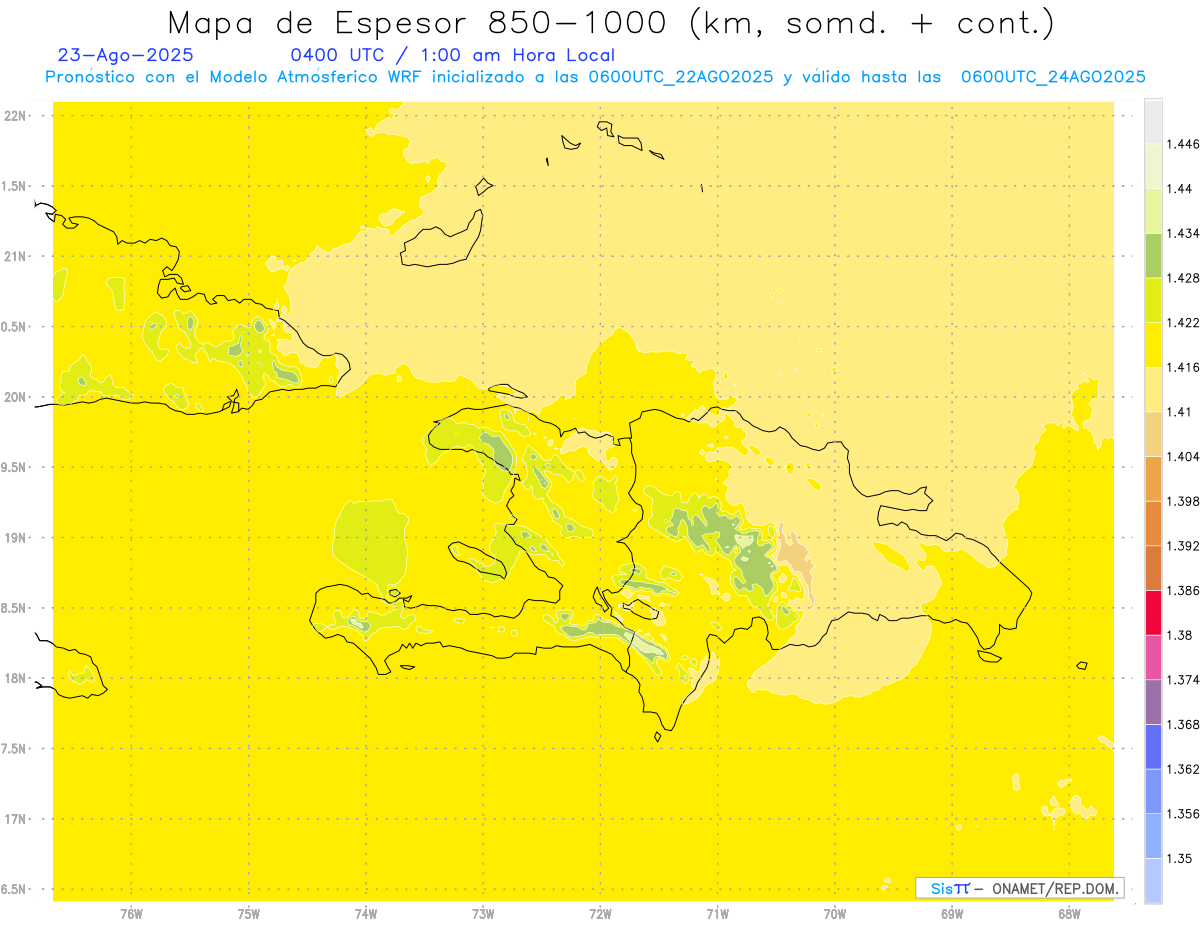This screenshot has height=927, width=1200.
Task: Click the colorbar value 1.446
Action: click(1183, 144)
